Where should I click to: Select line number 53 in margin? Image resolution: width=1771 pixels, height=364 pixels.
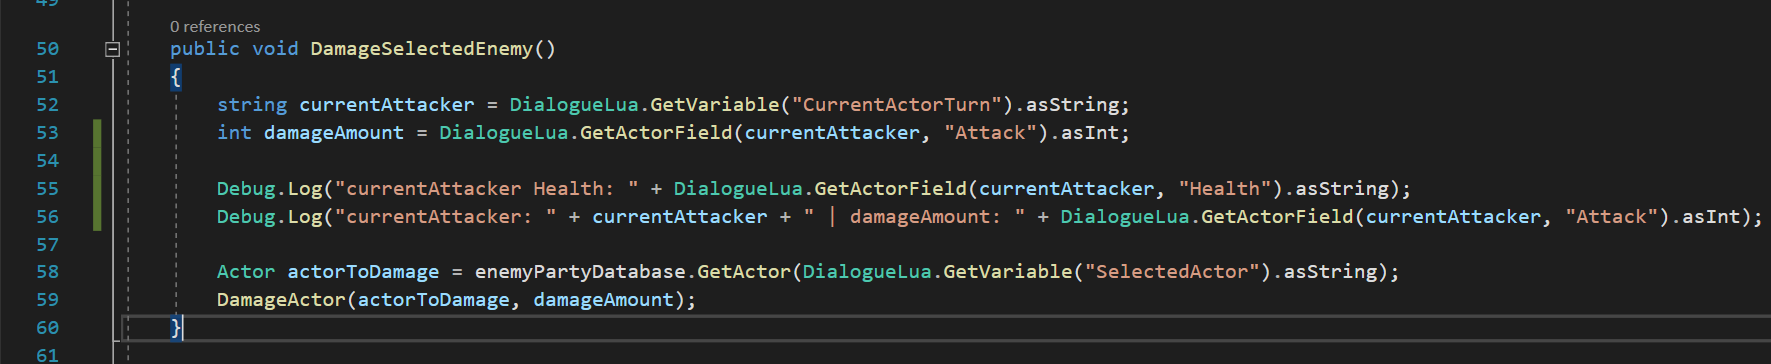[x=47, y=133]
